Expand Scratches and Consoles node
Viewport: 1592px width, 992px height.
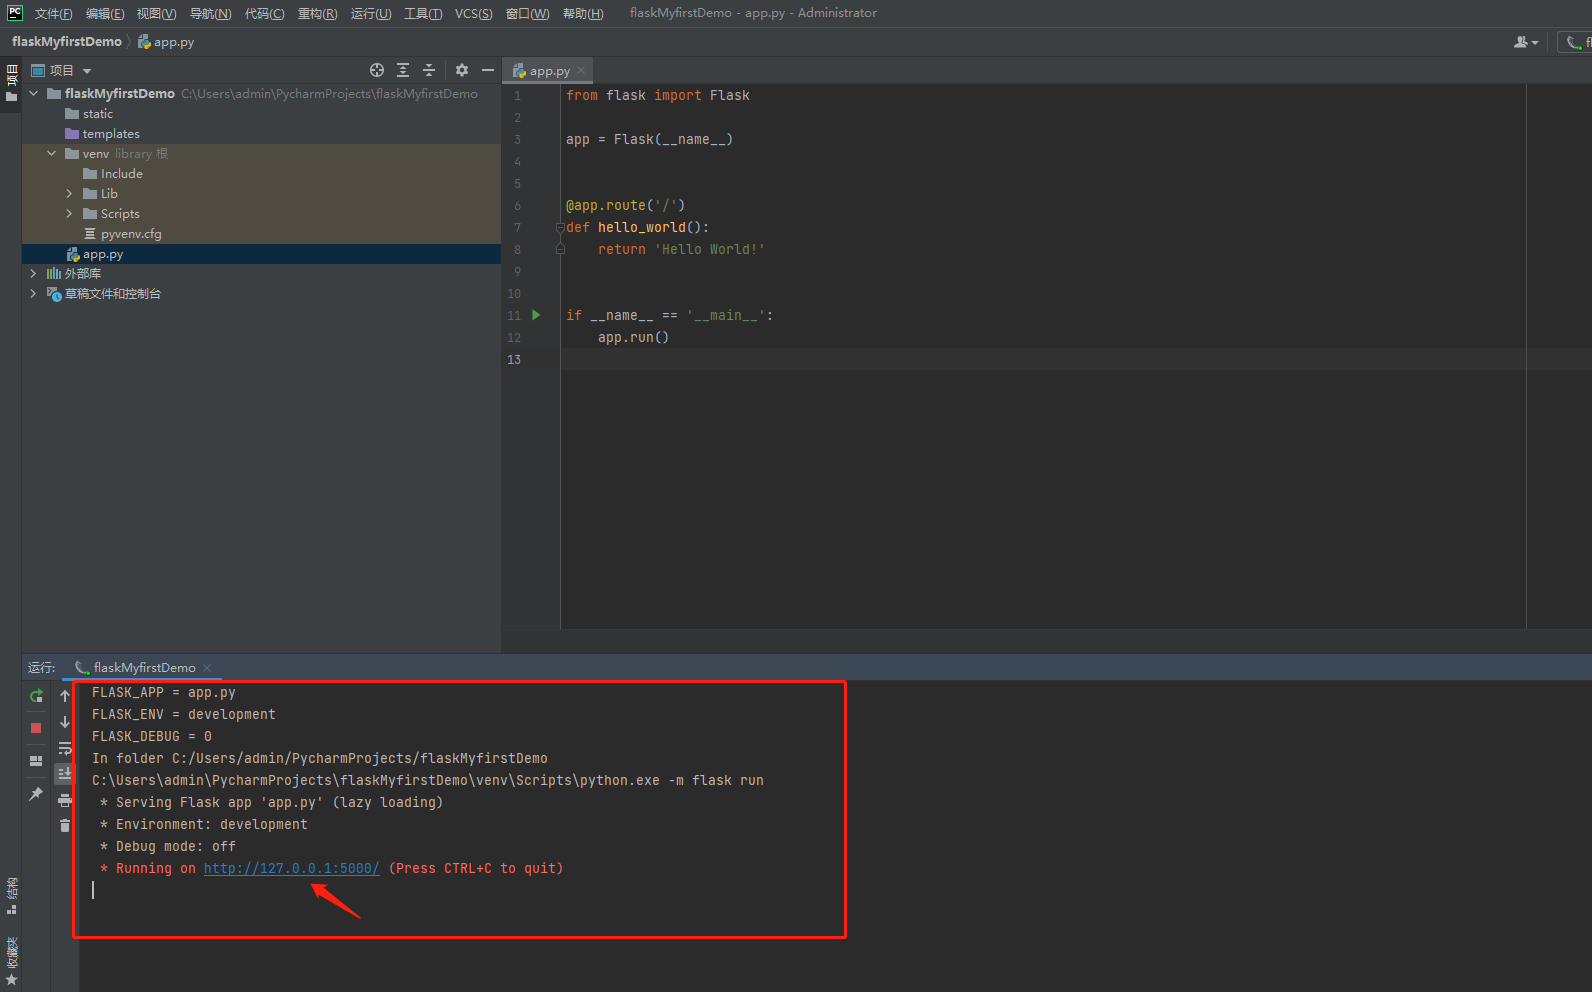(34, 293)
